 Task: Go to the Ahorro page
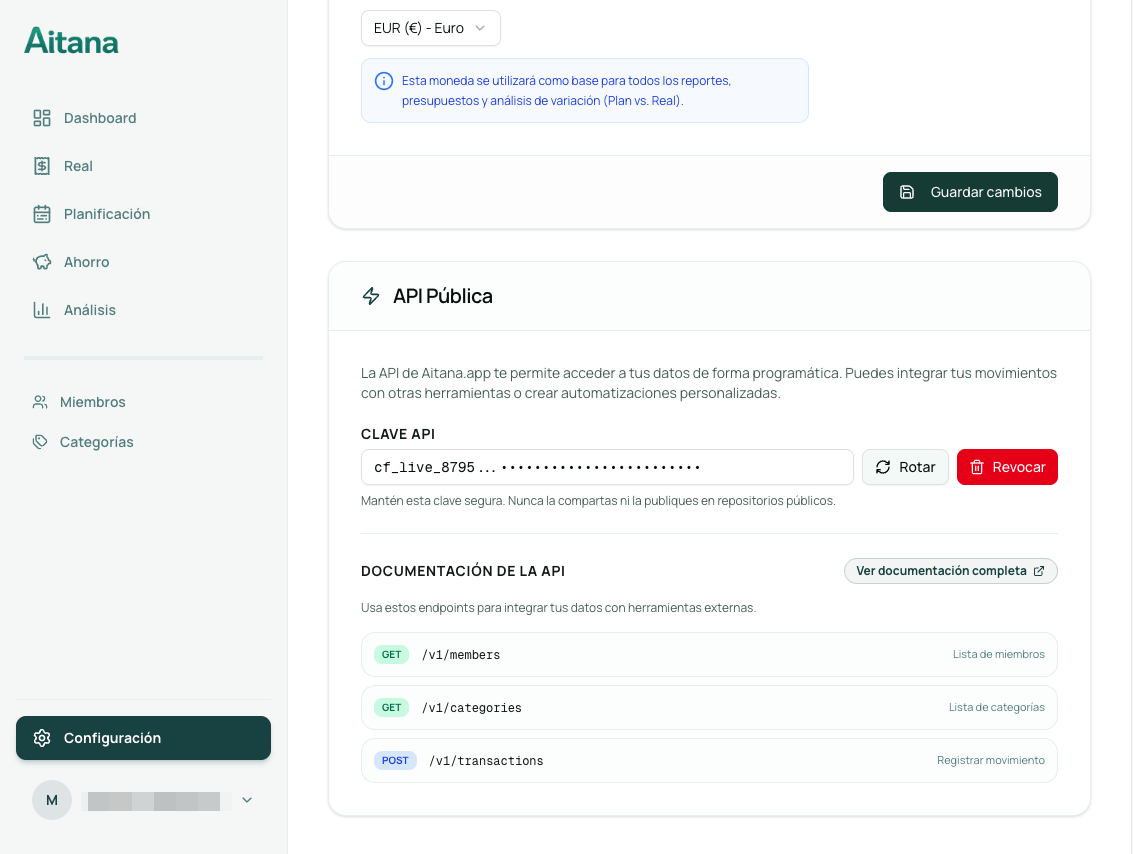click(x=86, y=262)
